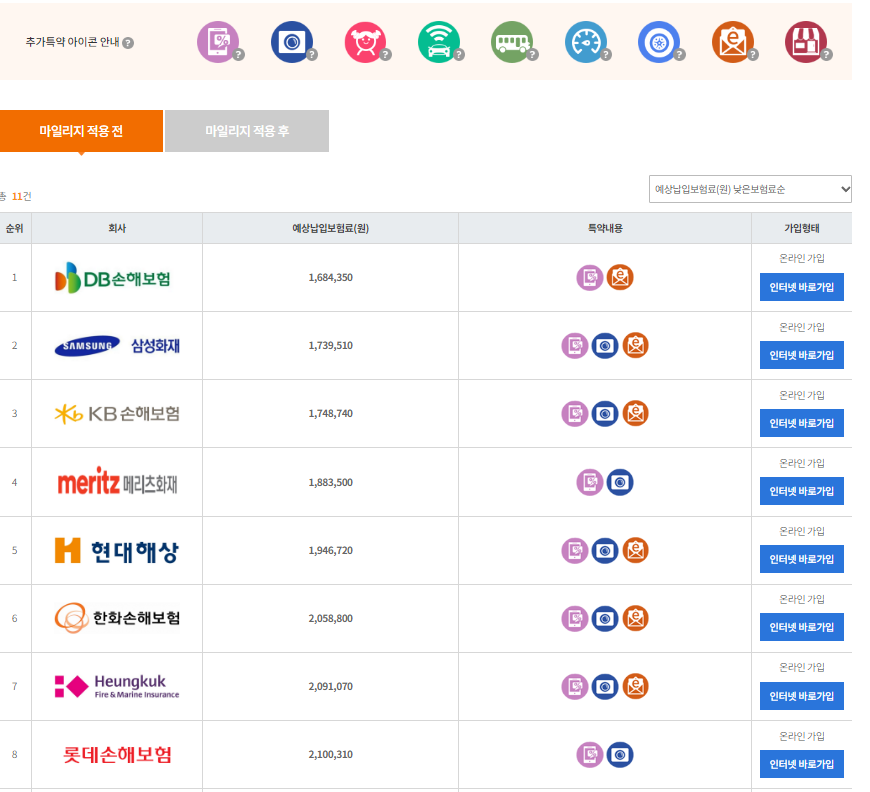Image resolution: width=870 pixels, height=792 pixels.
Task: Click the premium value 1,684,350
Action: tap(331, 278)
